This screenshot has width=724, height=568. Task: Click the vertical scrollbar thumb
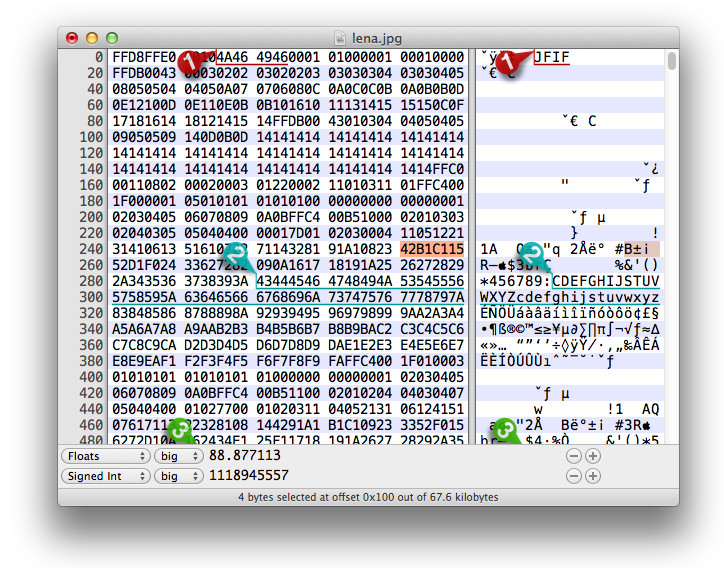point(672,60)
